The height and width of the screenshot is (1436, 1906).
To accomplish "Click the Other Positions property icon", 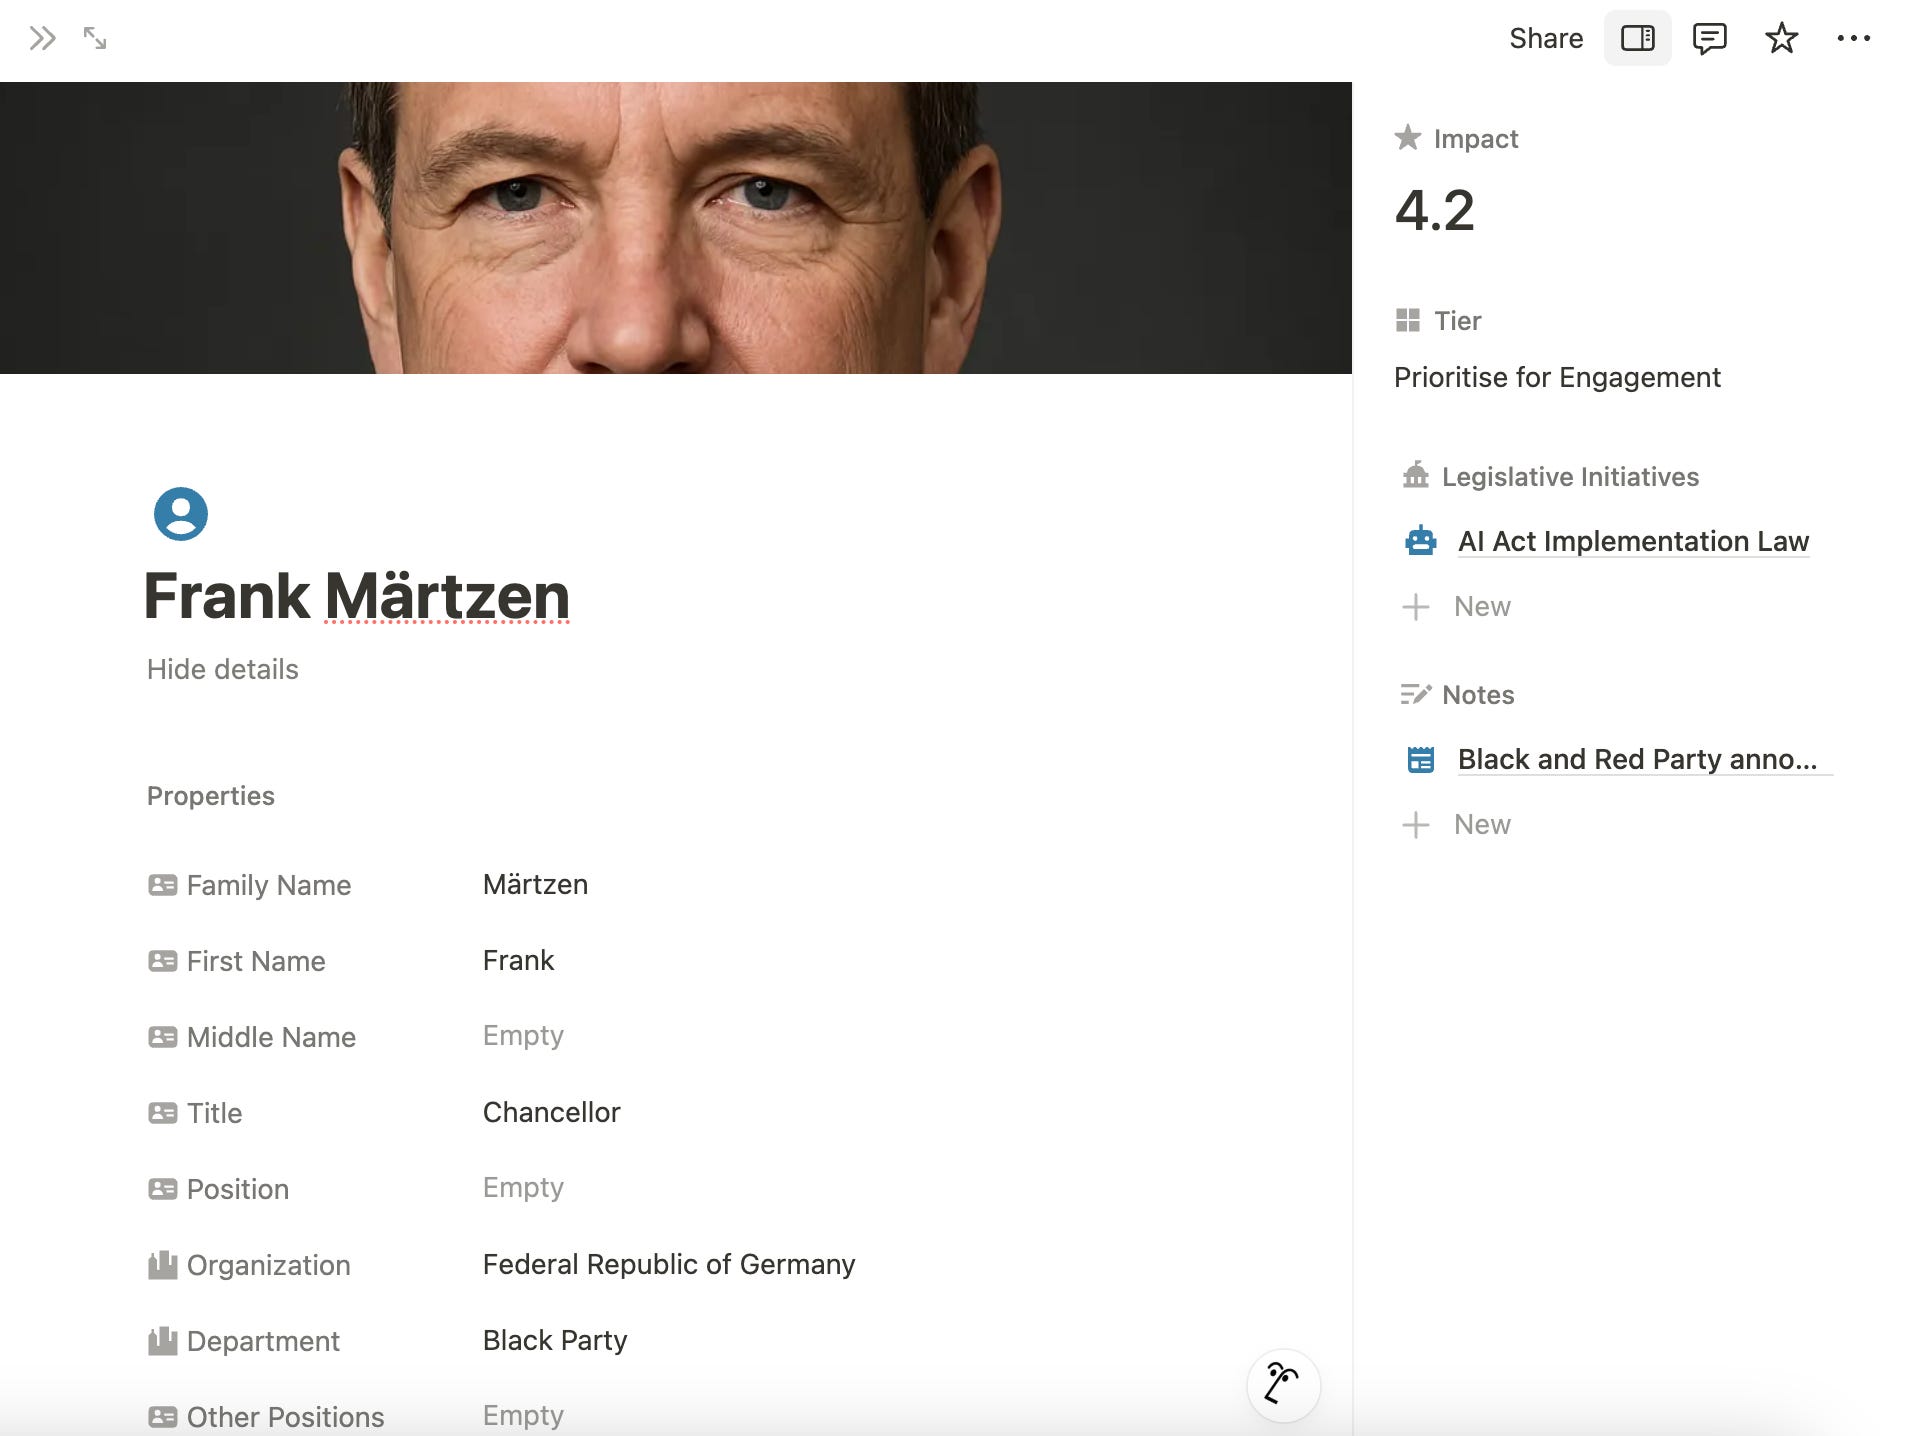I will (163, 1417).
